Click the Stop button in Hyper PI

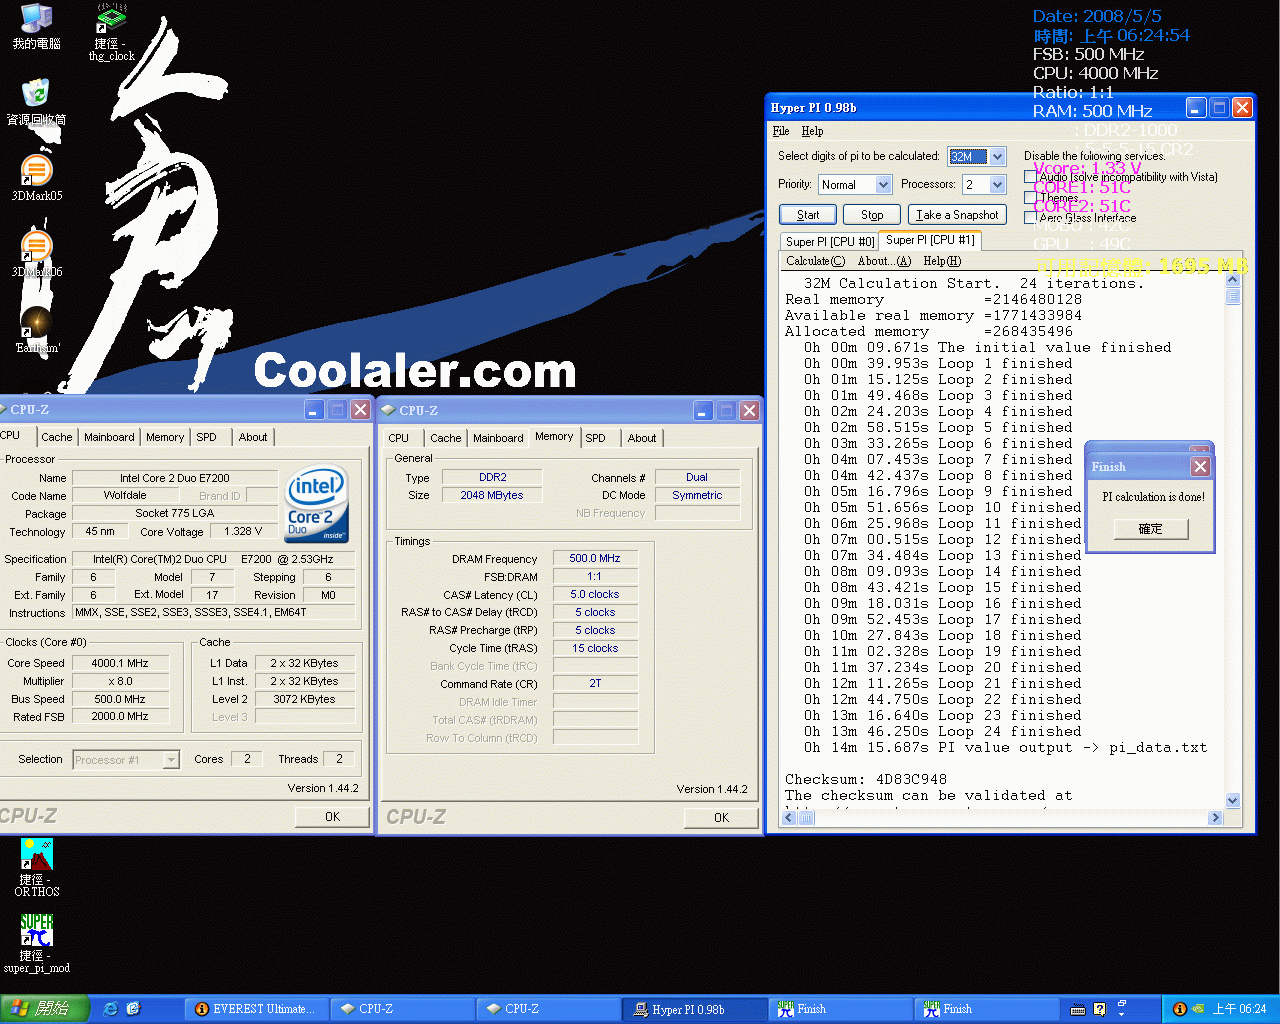coord(872,215)
